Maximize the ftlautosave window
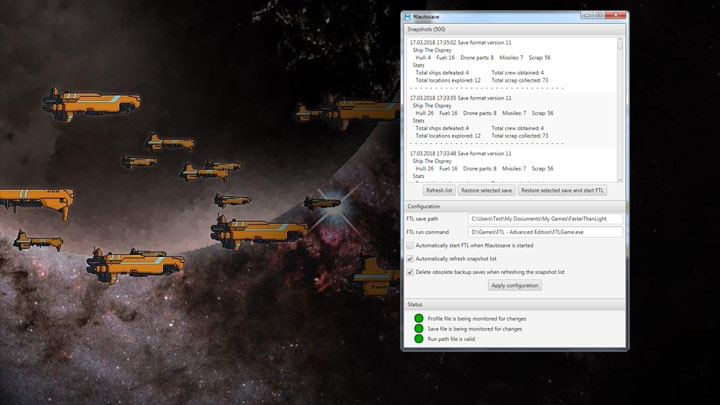Screen dimensions: 720x405 [599, 15]
